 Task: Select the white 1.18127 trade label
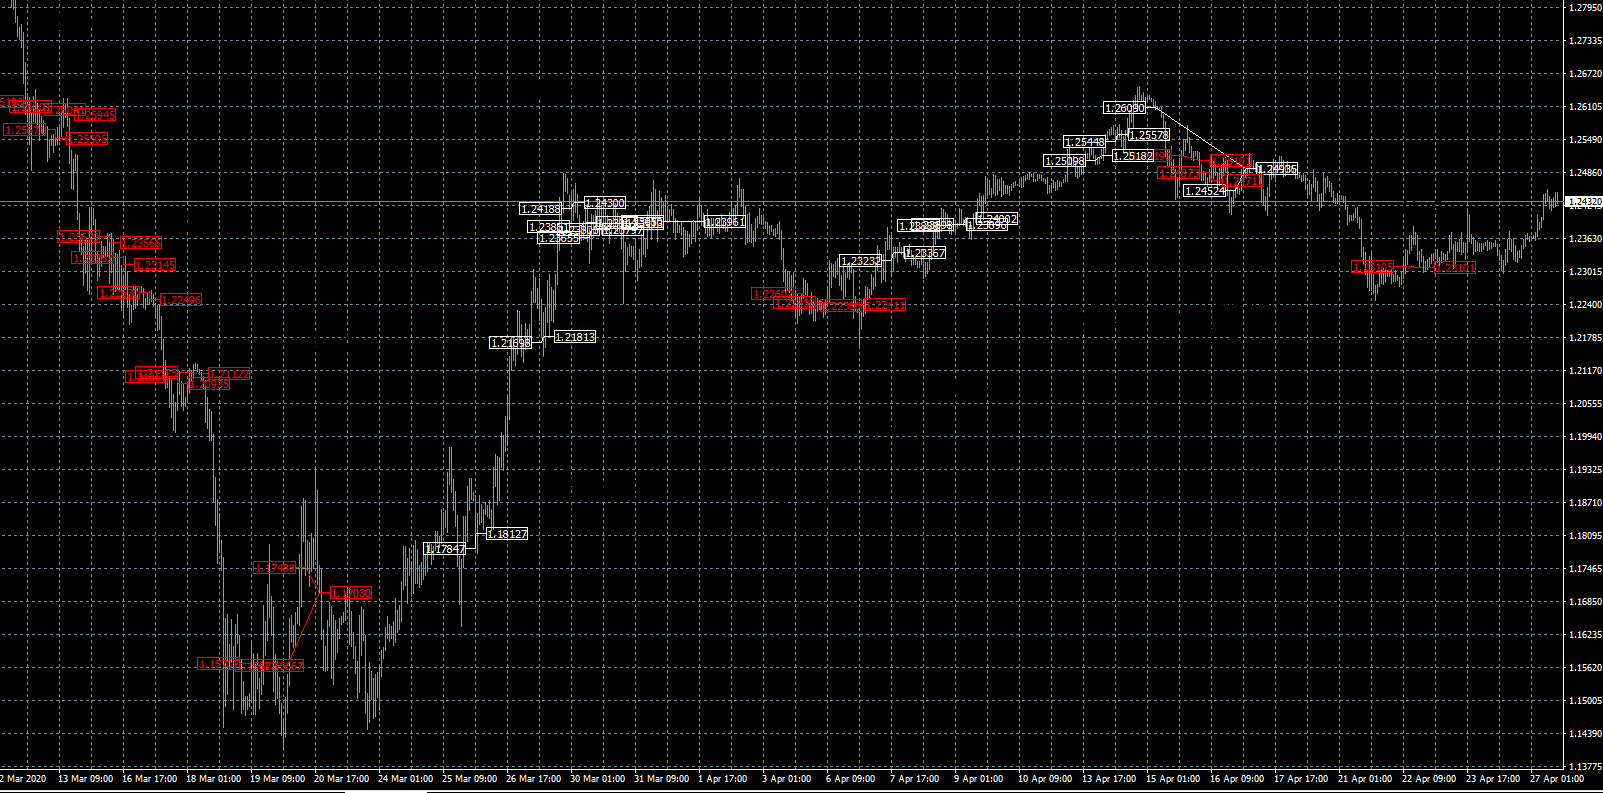coord(507,534)
